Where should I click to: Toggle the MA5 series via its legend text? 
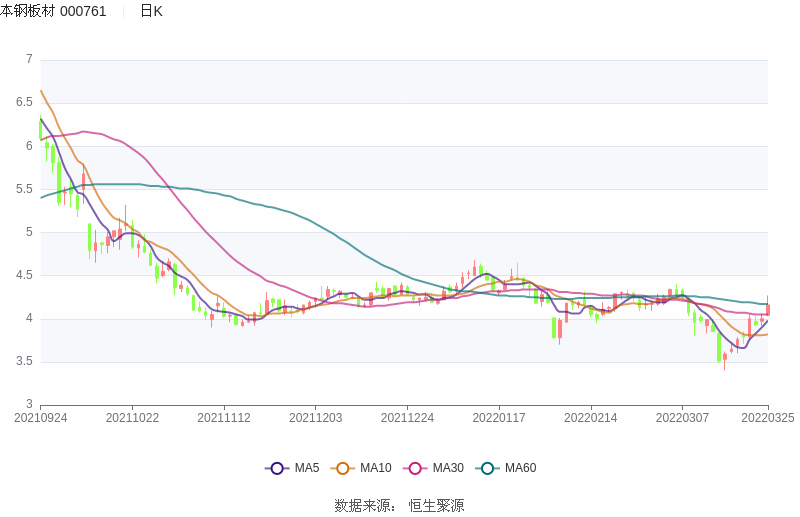pos(307,468)
